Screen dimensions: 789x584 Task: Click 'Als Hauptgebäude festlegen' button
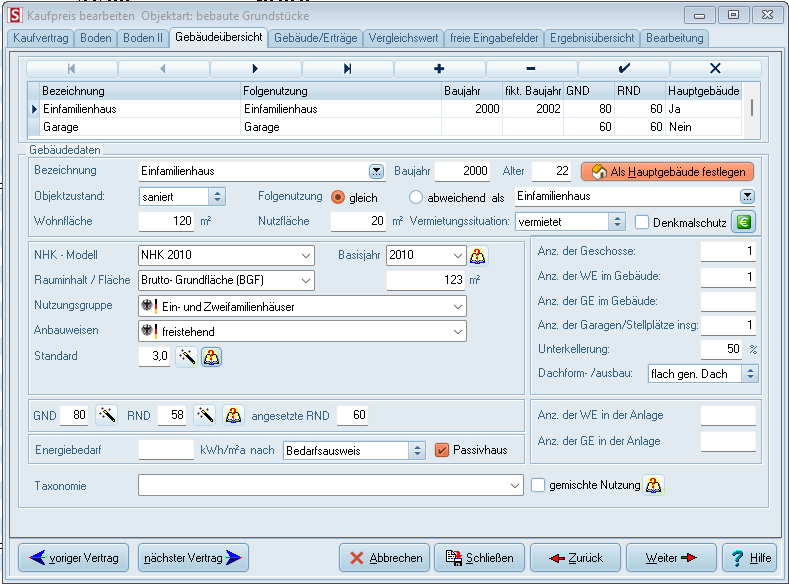tap(667, 171)
